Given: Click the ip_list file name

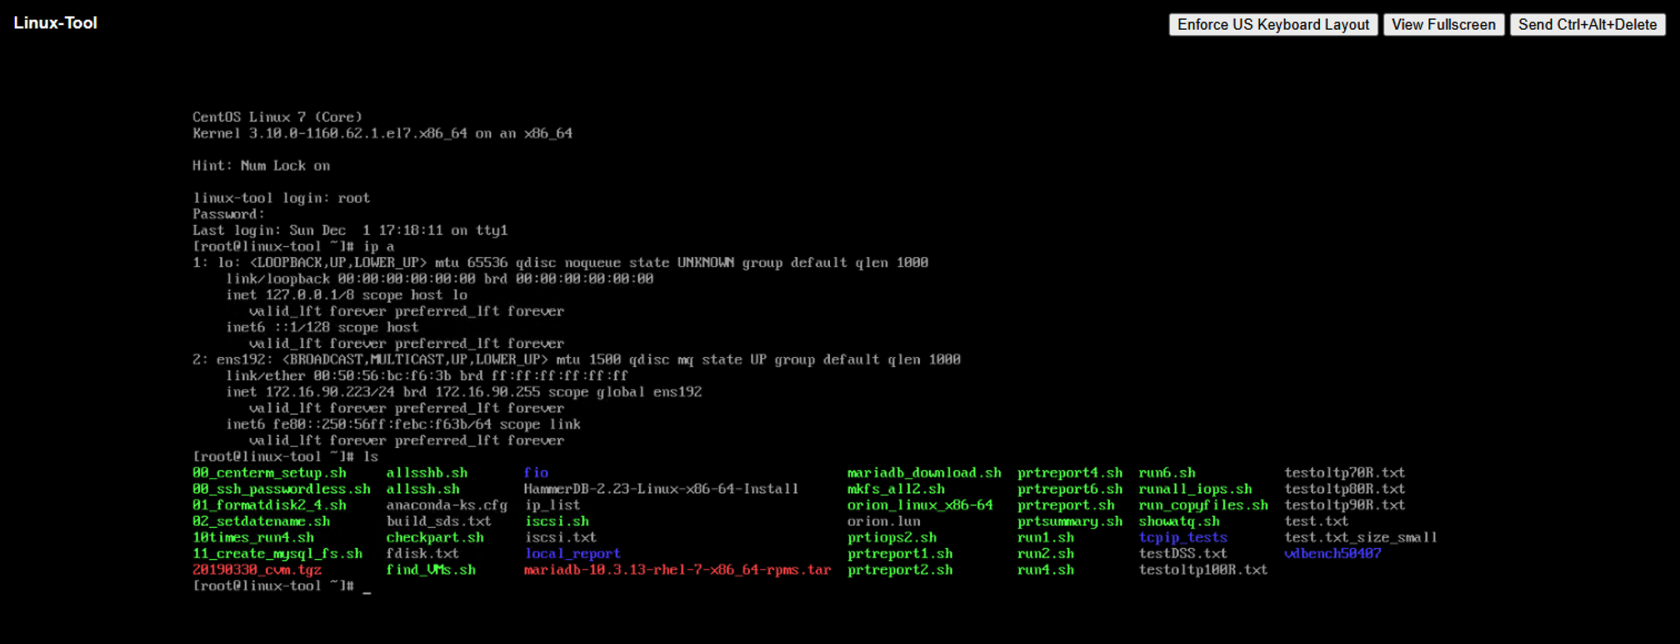Looking at the screenshot, I should click(x=552, y=505).
